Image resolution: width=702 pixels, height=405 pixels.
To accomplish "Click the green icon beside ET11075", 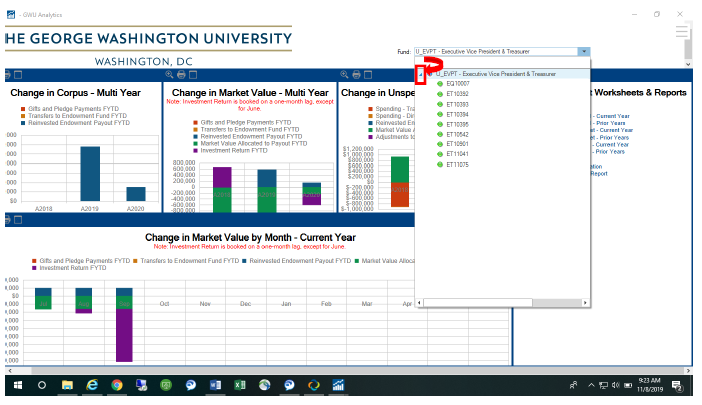I will click(440, 165).
